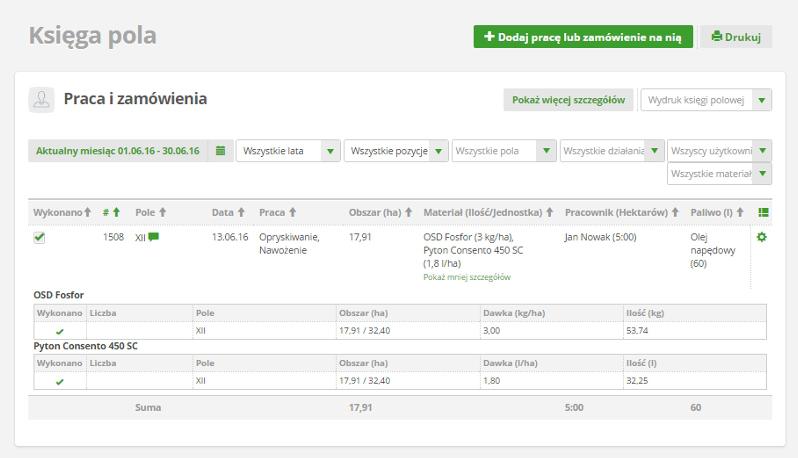Click the Suma row label
Viewport: 798px width, 458px height.
pyautogui.click(x=148, y=407)
